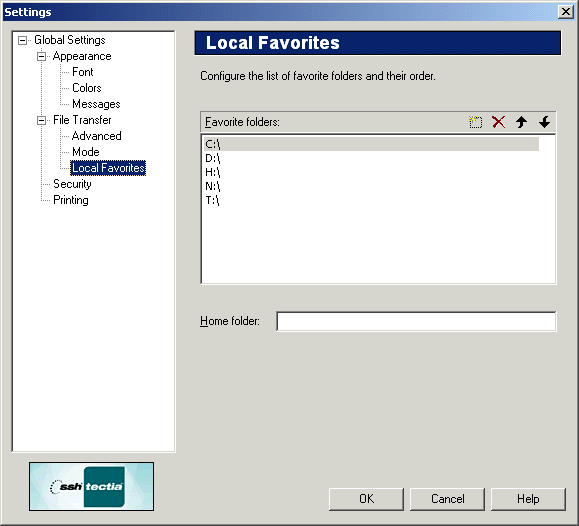Screen dimensions: 579x526
Task: Select Global Settings root label
Action: pyautogui.click(x=70, y=40)
